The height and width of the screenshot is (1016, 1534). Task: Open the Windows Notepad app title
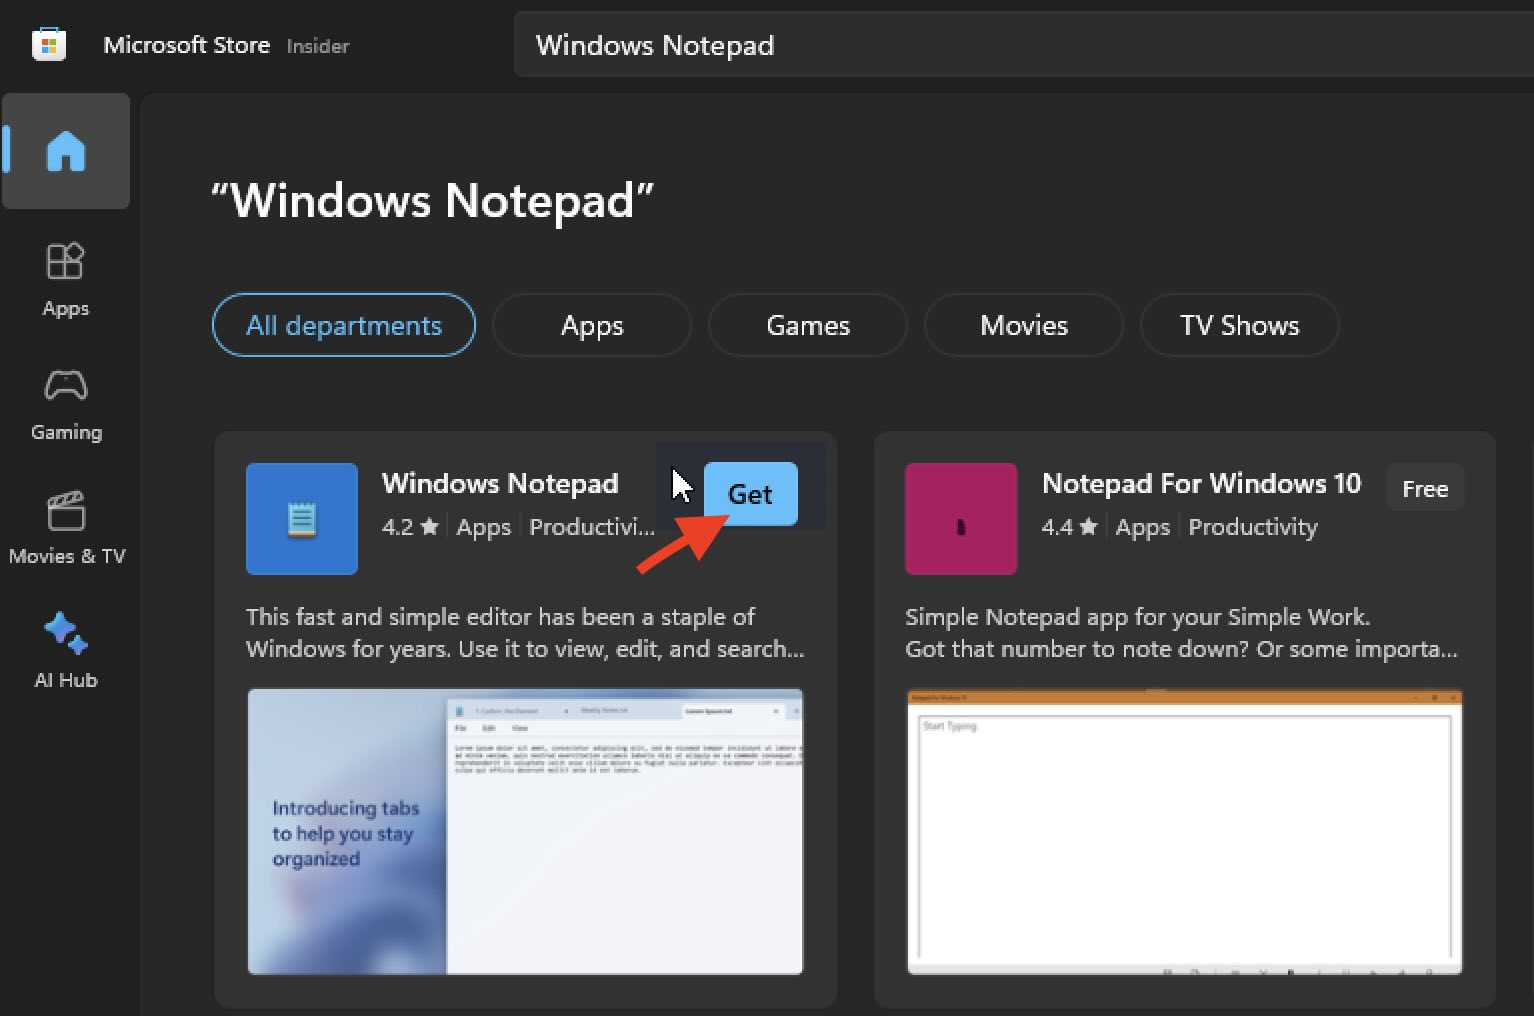pos(500,483)
